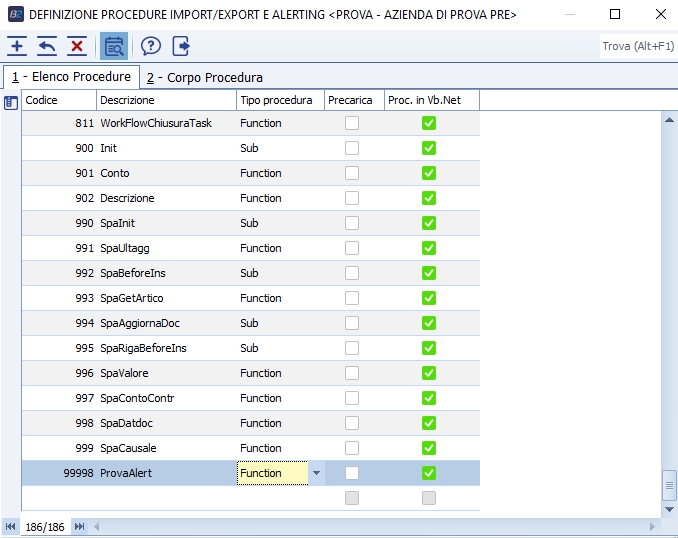Open help with the question mark icon
Viewport: 678px width, 538px height.
[151, 46]
